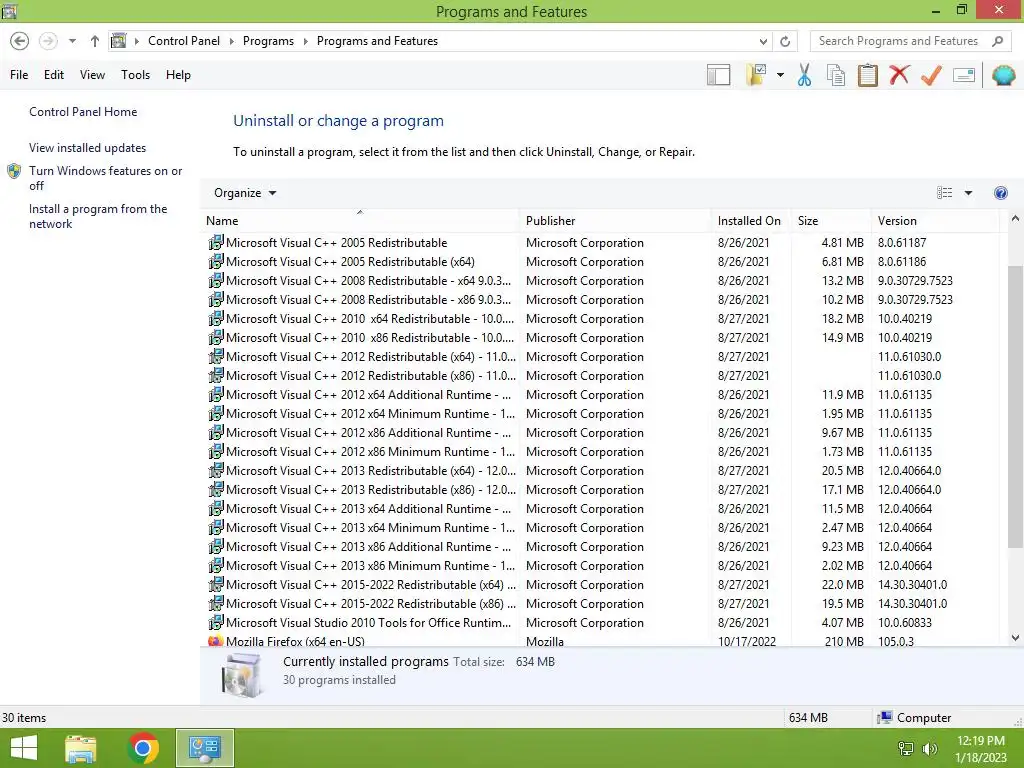Screen dimensions: 1024x768
Task: Click version cell 14.30.30401.0 of x86 row
Action: 912,603
